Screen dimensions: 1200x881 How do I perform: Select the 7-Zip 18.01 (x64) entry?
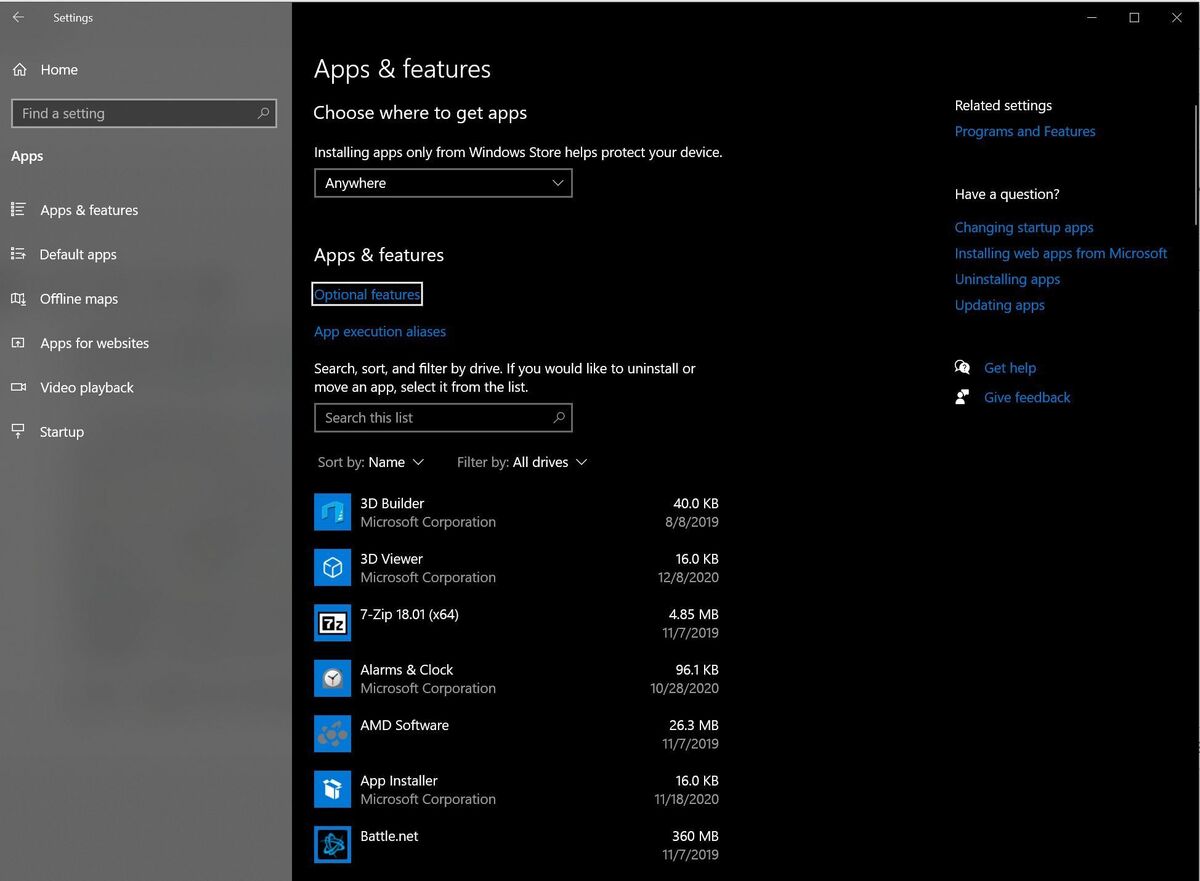[x=409, y=614]
